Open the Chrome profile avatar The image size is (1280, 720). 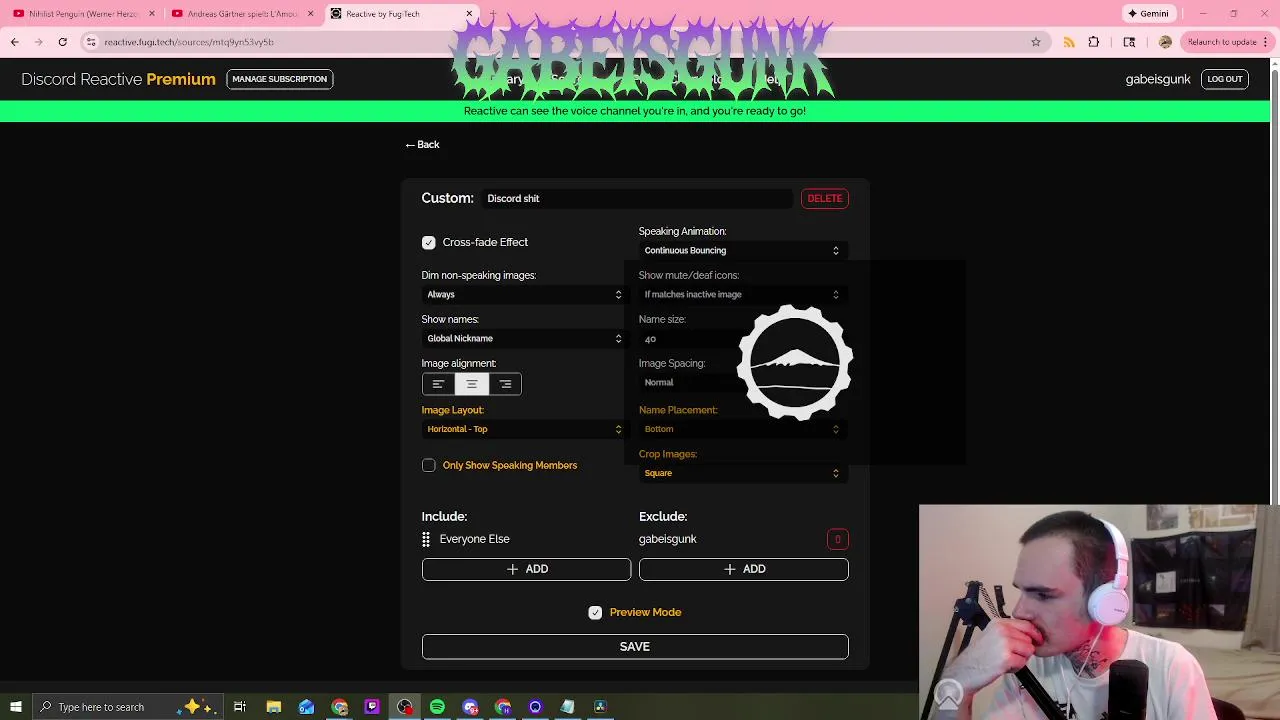click(x=1165, y=42)
